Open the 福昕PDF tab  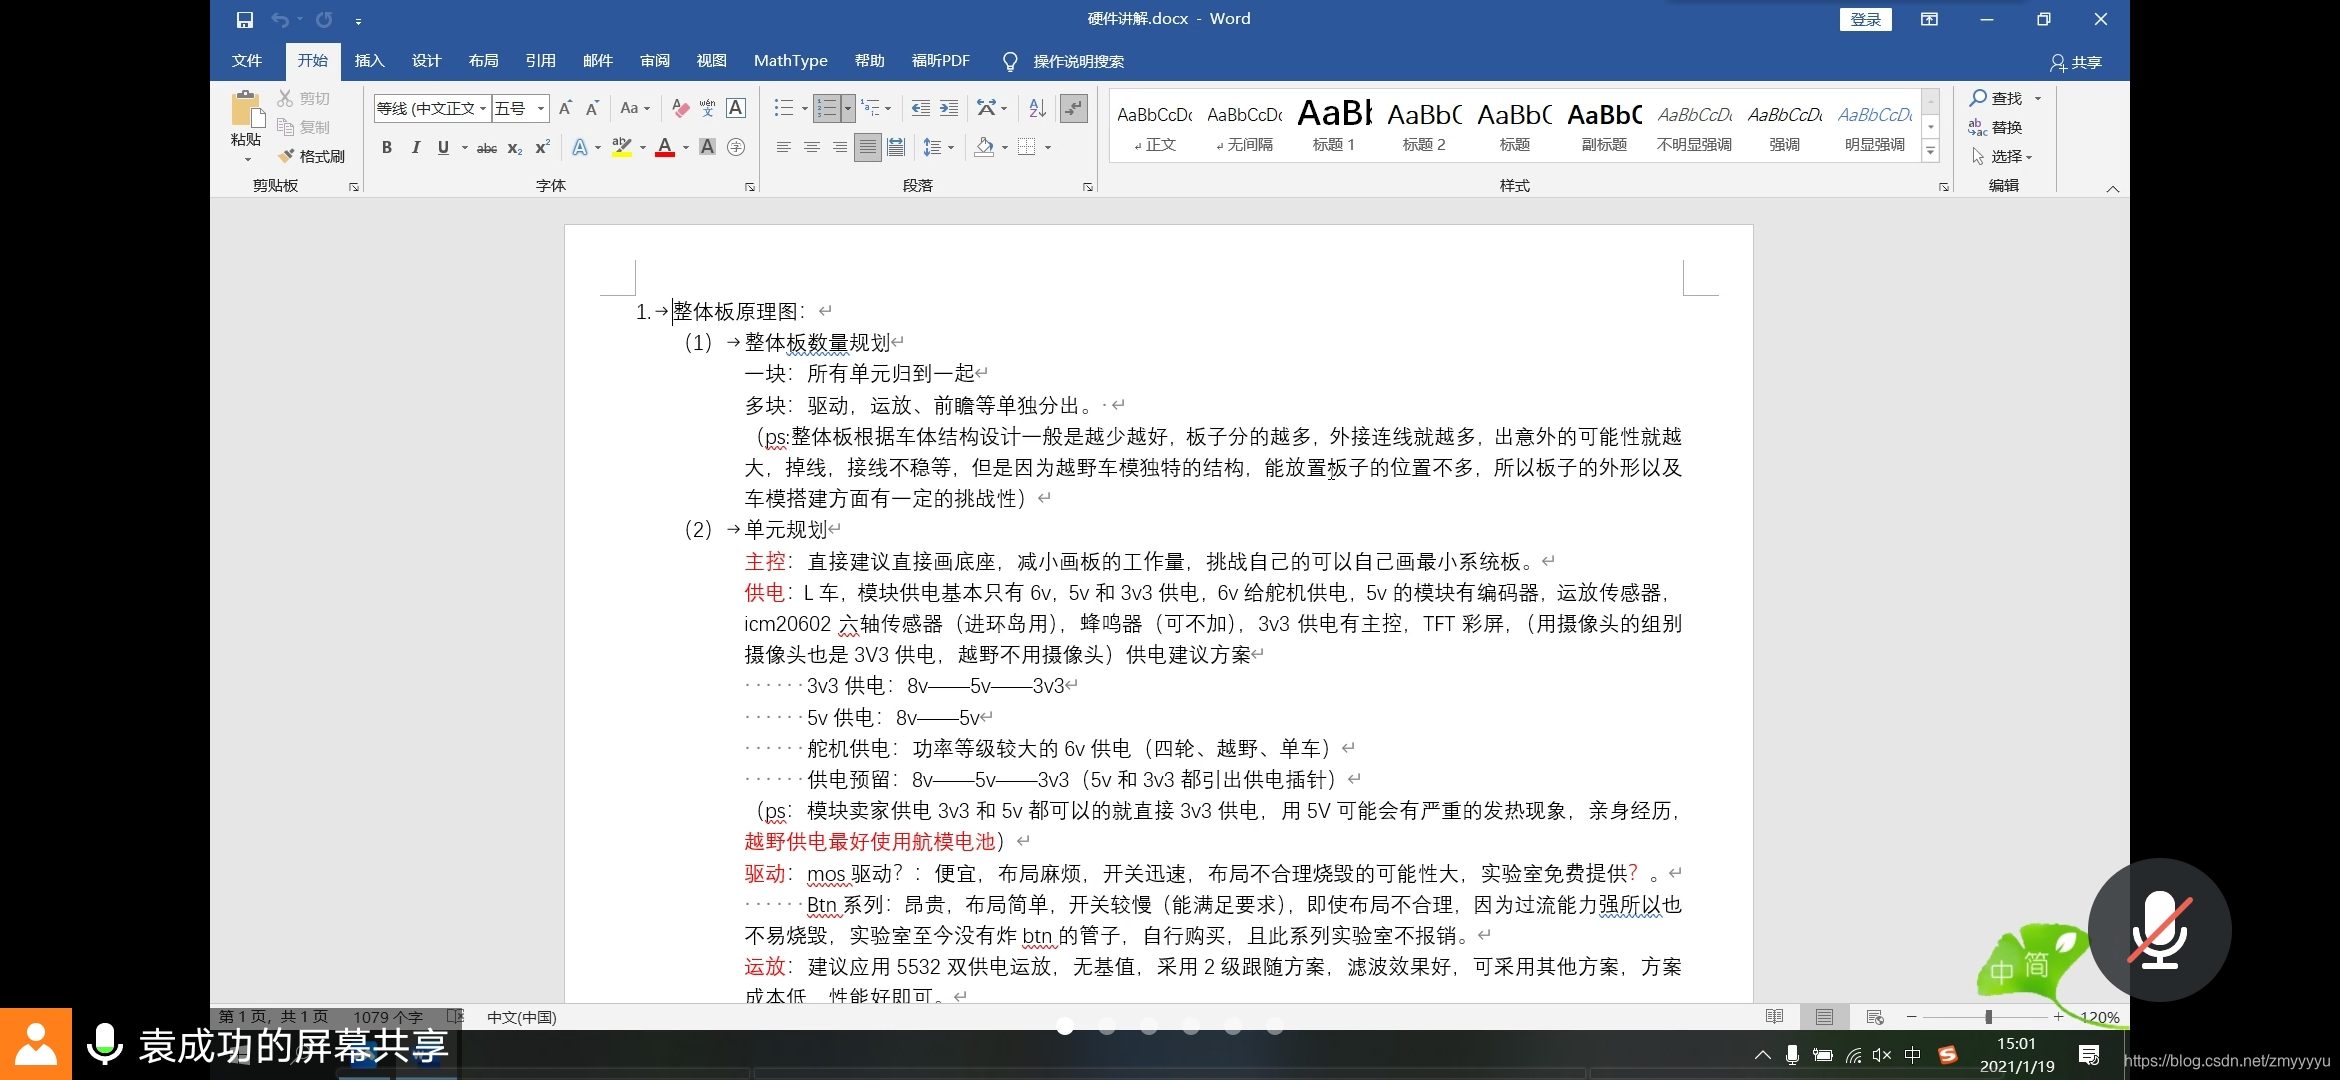[x=941, y=61]
